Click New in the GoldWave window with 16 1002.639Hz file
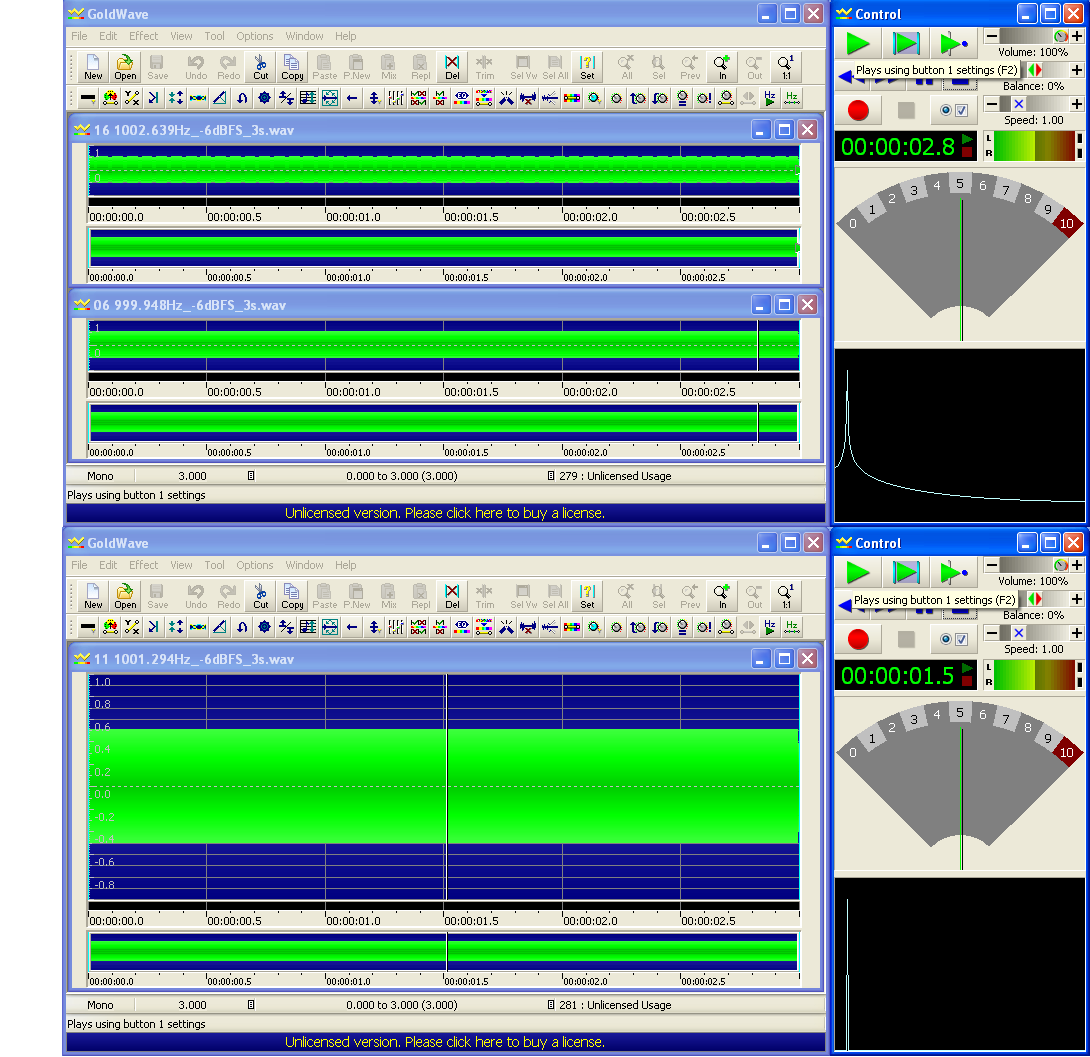This screenshot has height=1057, width=1090. tap(93, 67)
